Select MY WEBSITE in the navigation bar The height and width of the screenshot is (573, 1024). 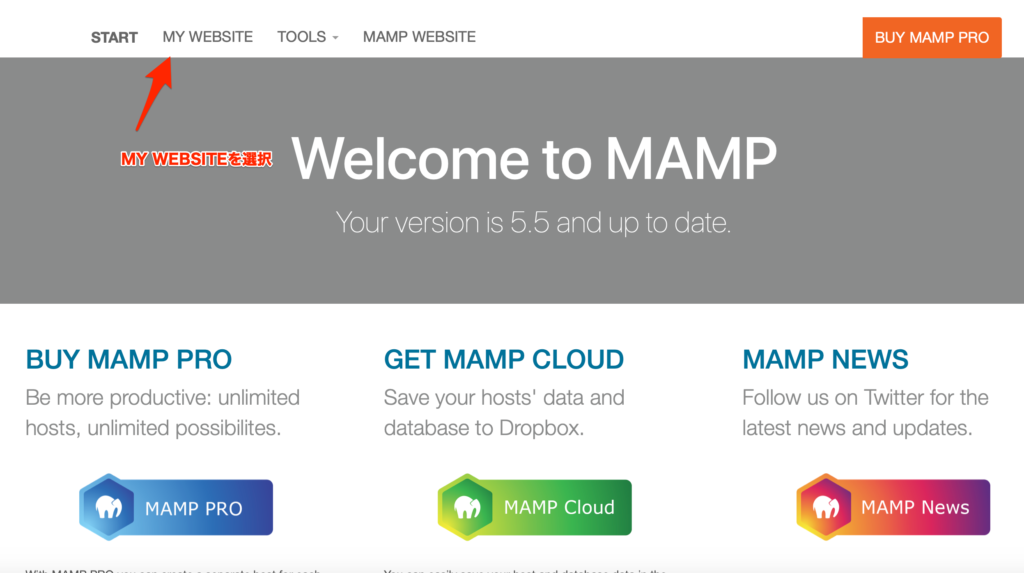click(208, 37)
